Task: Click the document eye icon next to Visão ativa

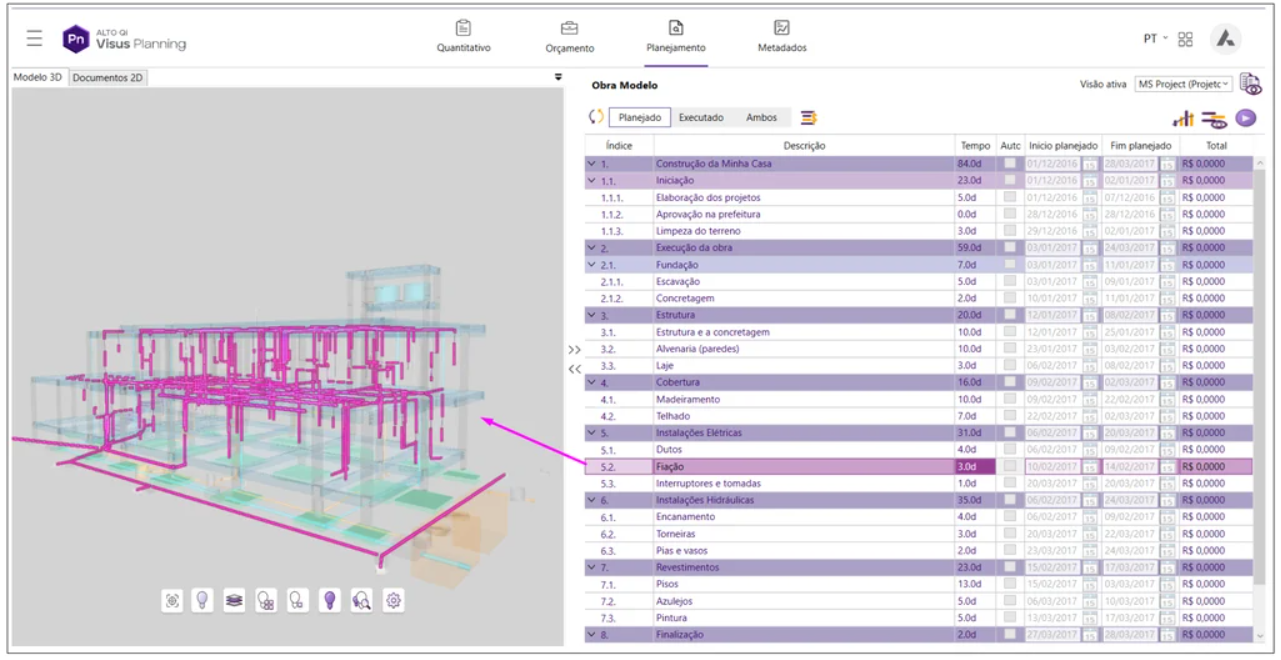Action: coord(1250,84)
